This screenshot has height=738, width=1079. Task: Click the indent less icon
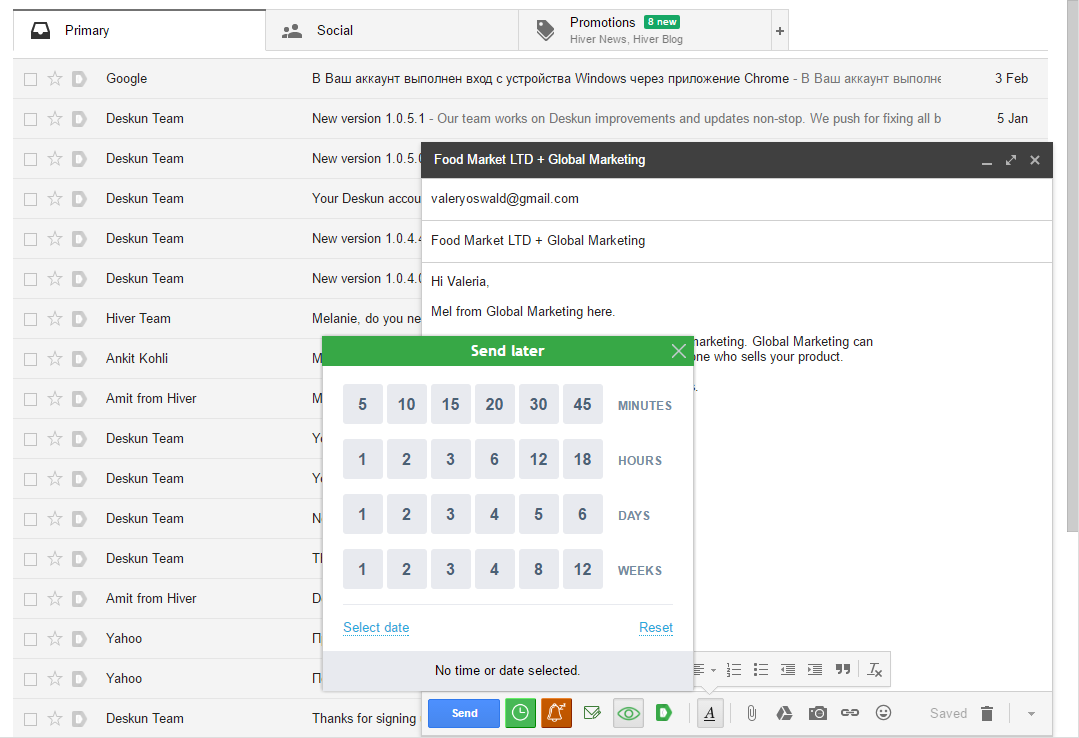788,670
